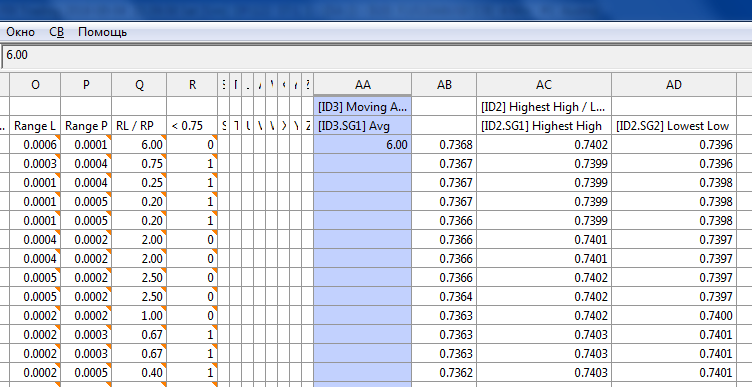Select column AB cell 0.7362
Image resolution: width=752 pixels, height=387 pixels.
point(444,373)
